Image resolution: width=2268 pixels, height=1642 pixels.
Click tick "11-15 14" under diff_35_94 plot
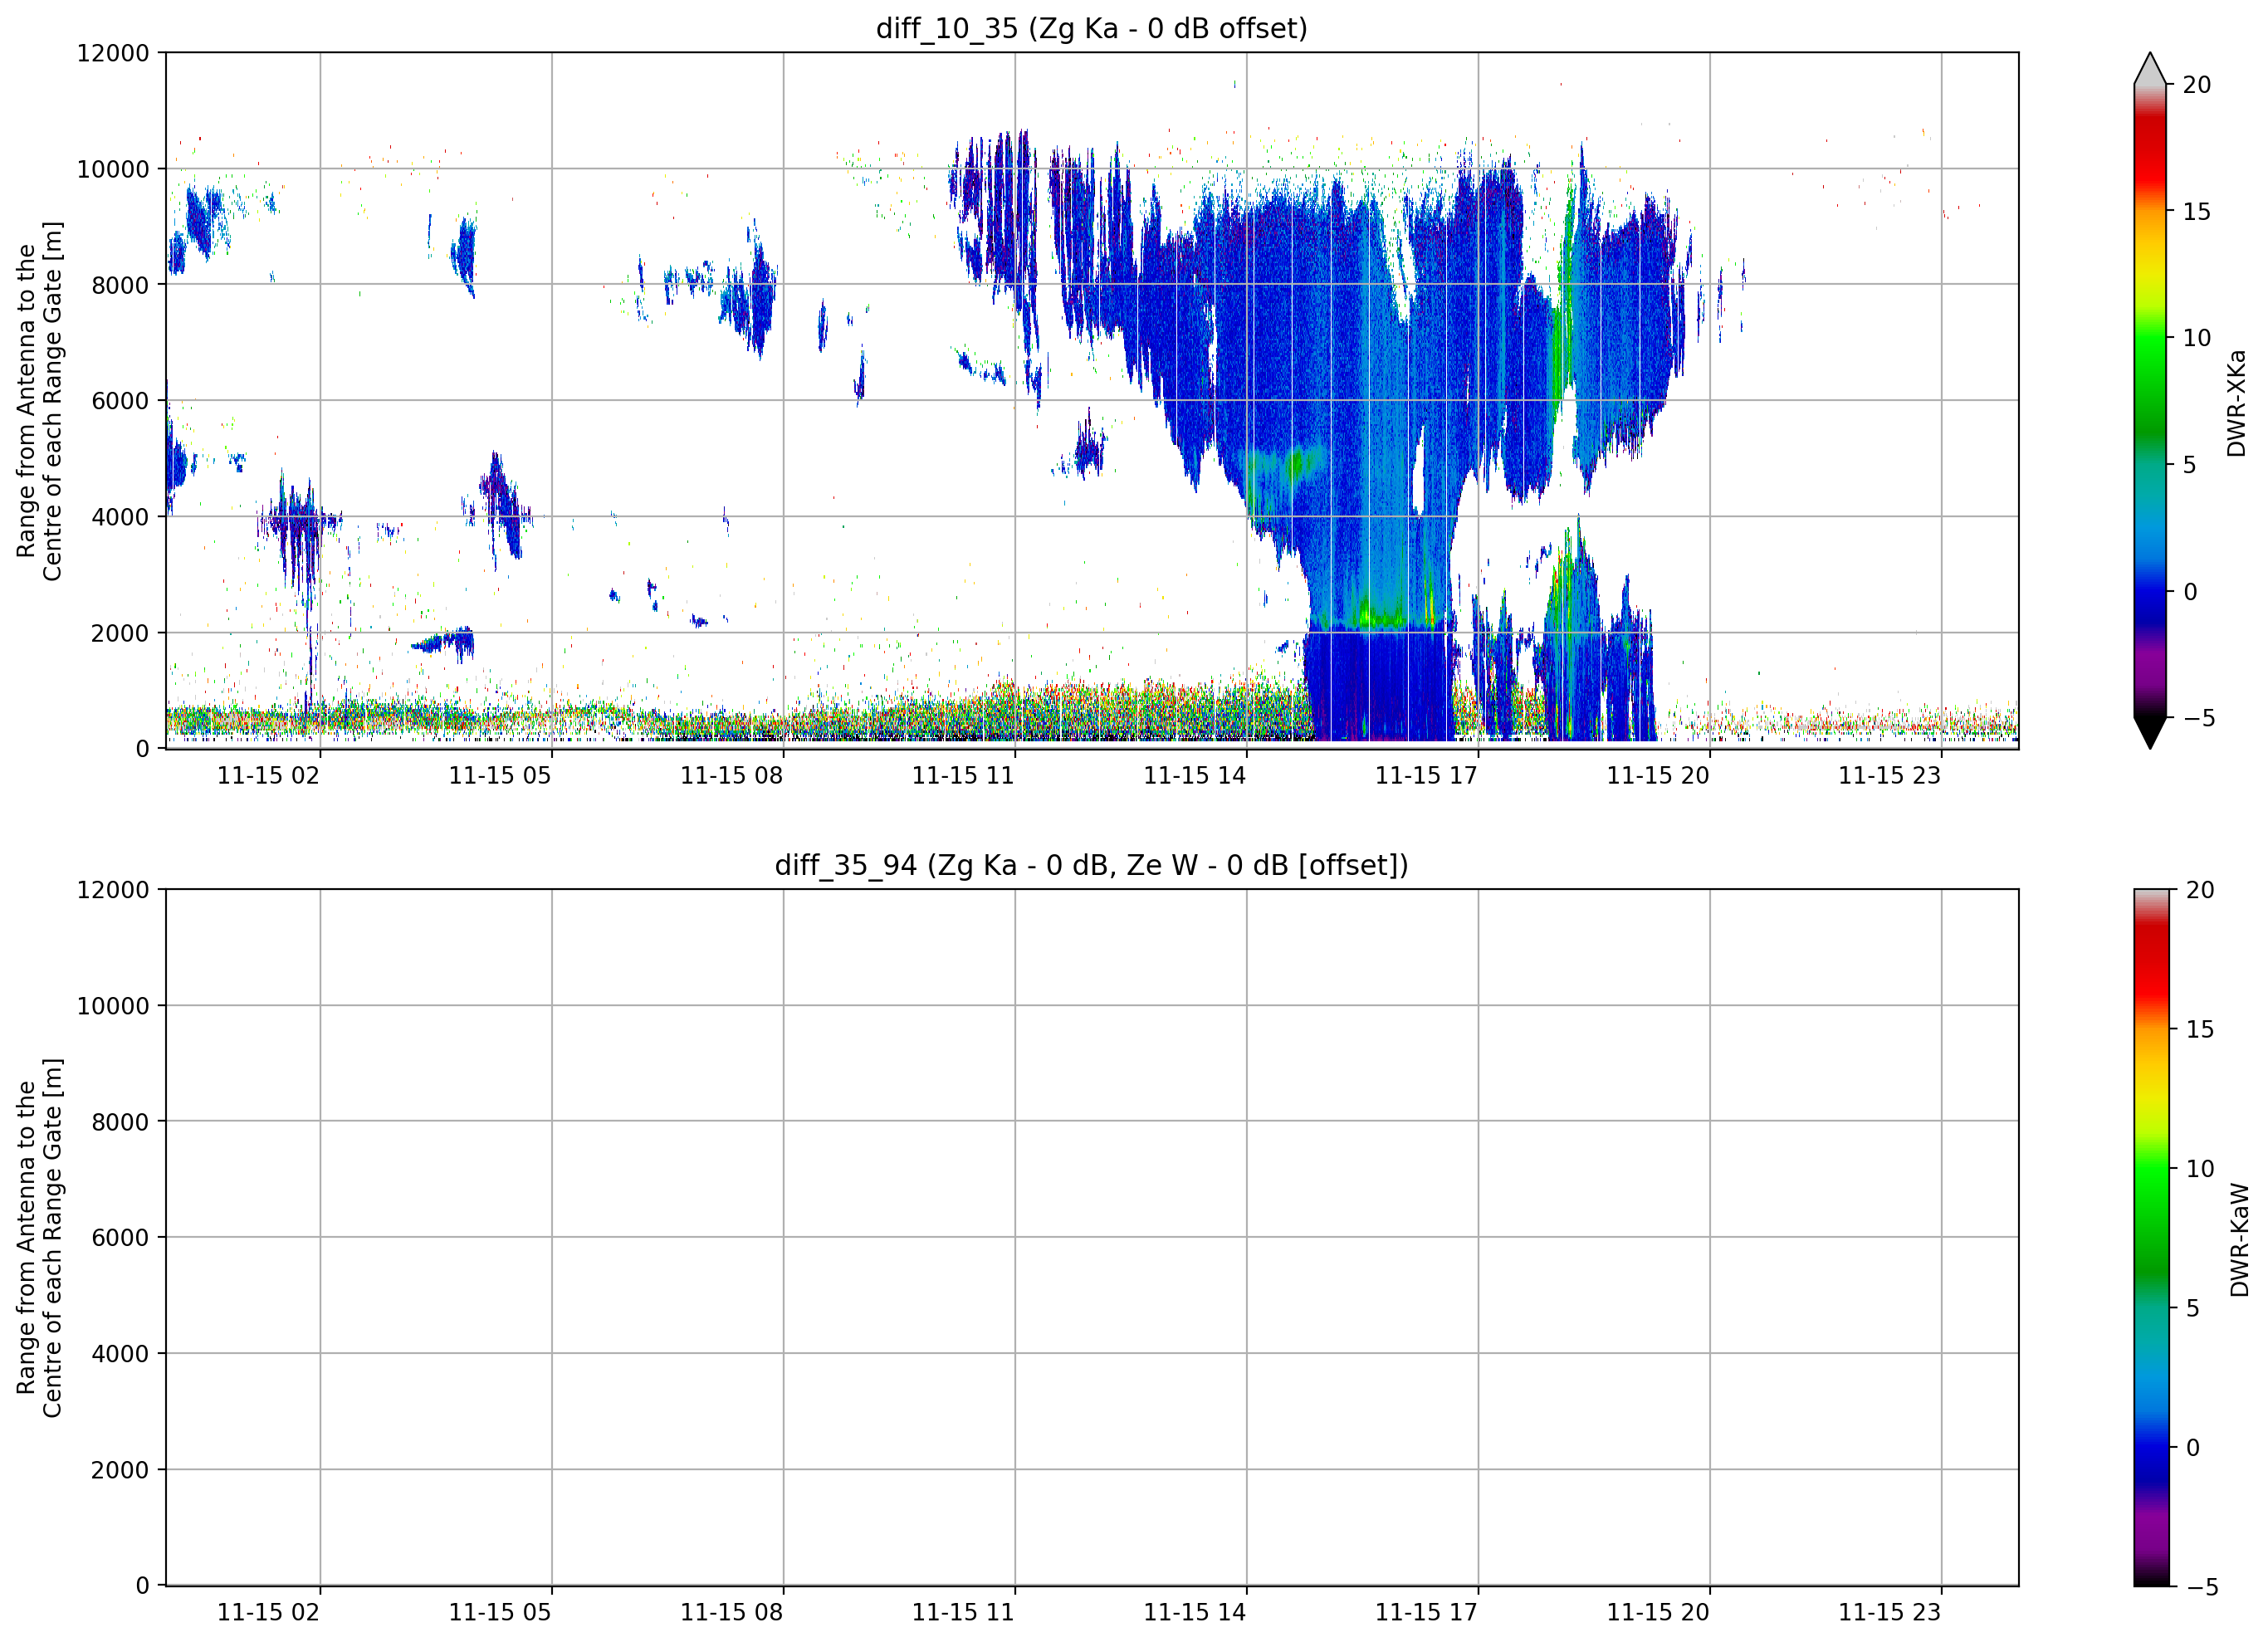click(x=1194, y=1613)
